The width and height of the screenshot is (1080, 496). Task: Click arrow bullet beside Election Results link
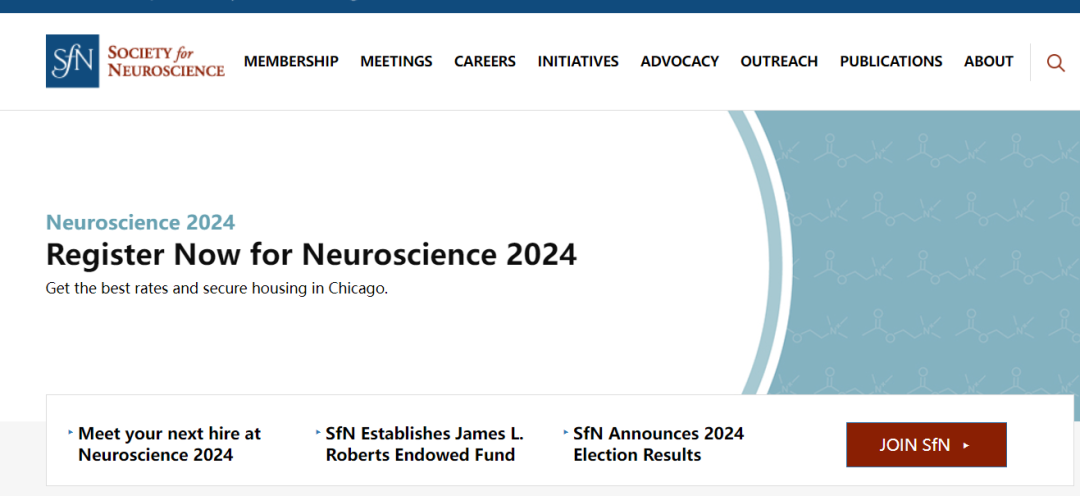[x=566, y=433]
